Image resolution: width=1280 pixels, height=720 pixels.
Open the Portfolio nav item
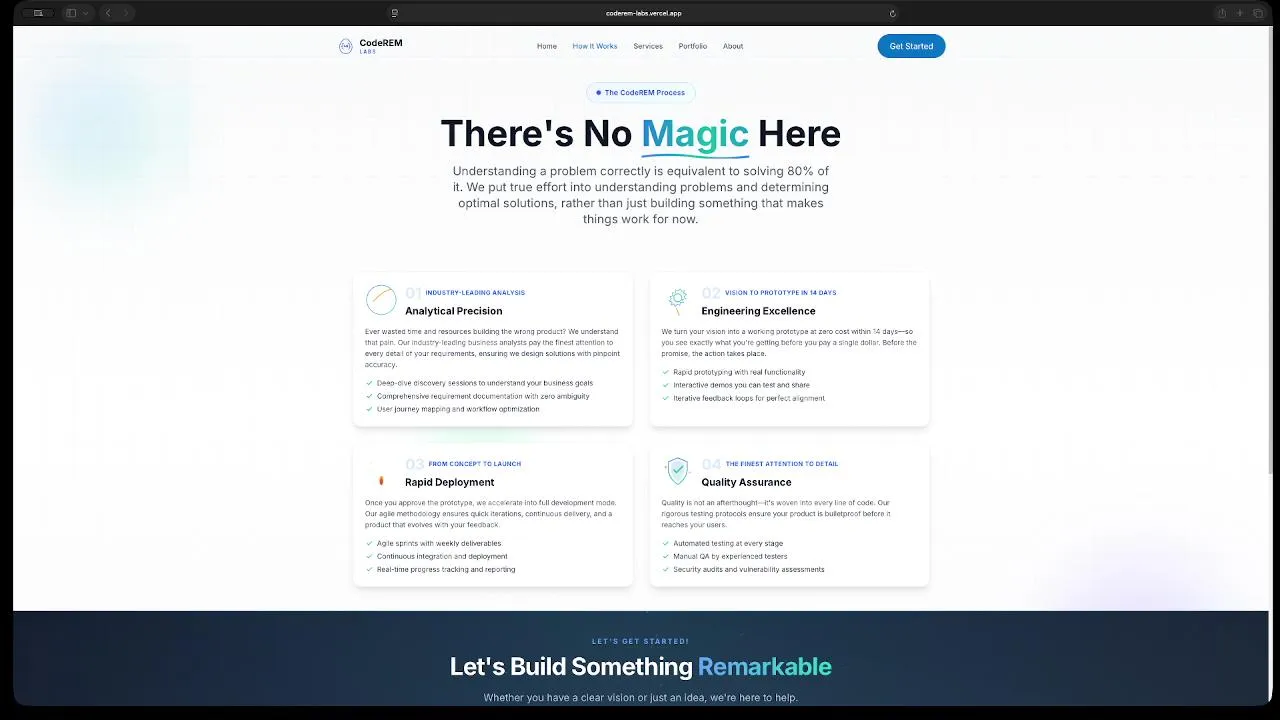(692, 46)
